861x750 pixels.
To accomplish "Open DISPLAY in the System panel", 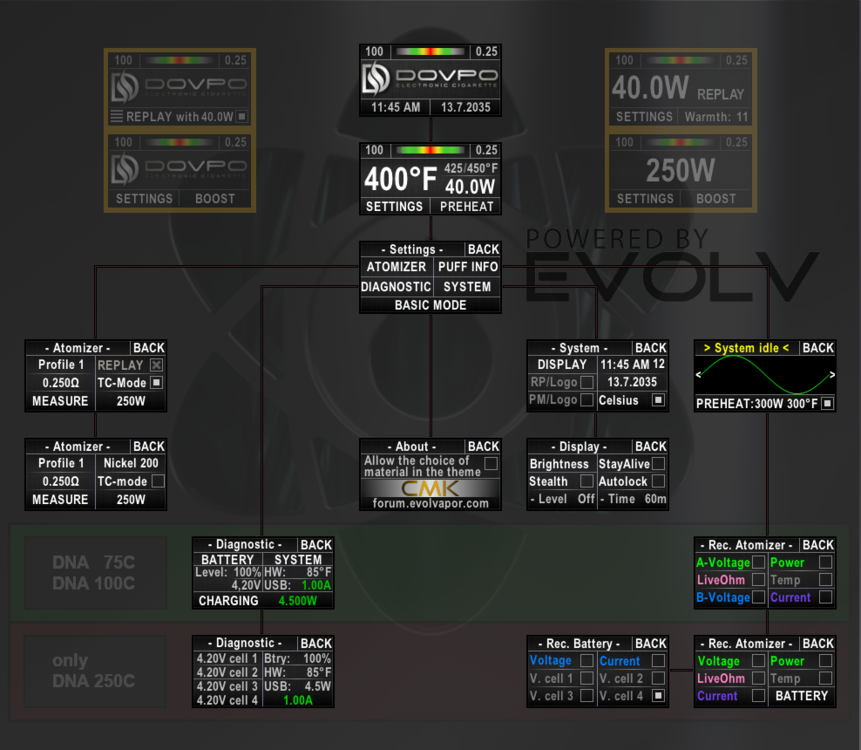I will pyautogui.click(x=562, y=365).
